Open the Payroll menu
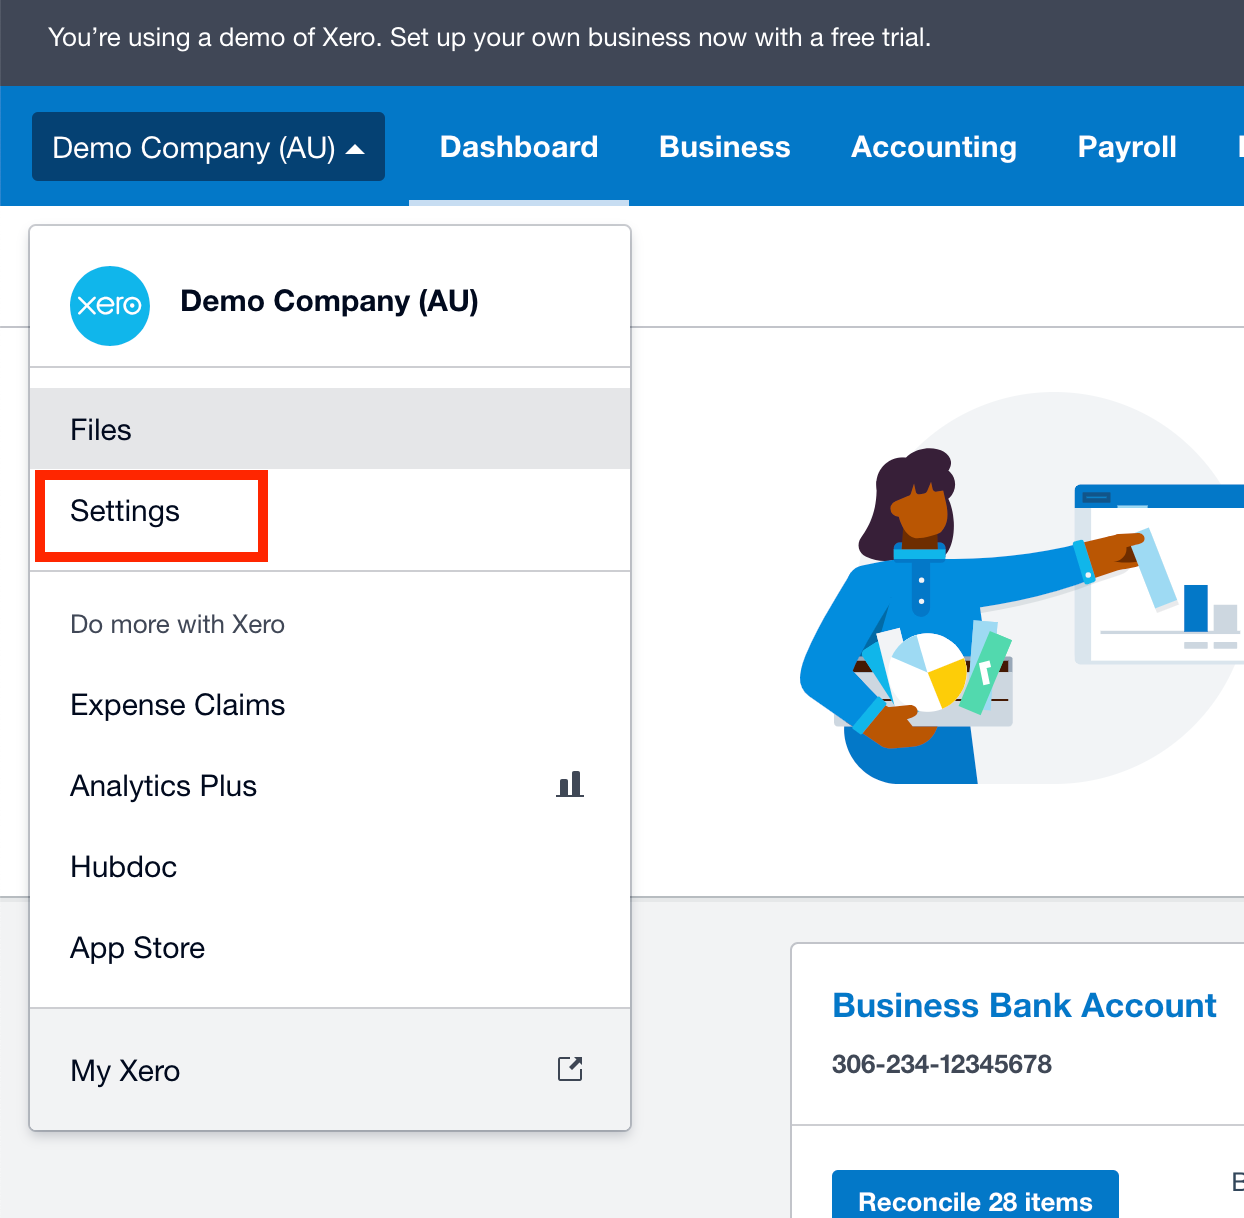The width and height of the screenshot is (1244, 1218). click(1127, 147)
